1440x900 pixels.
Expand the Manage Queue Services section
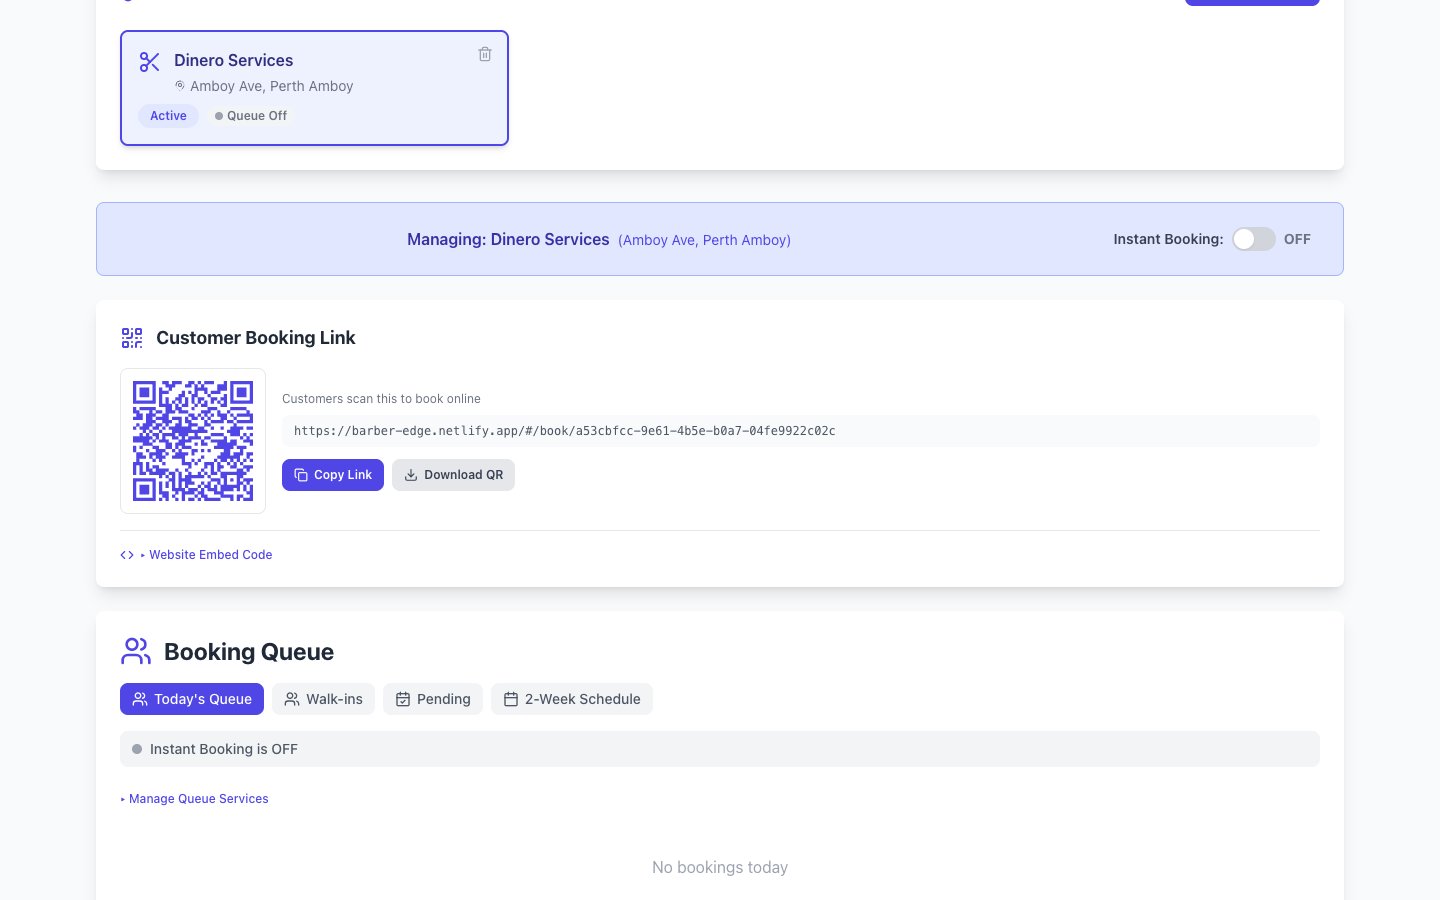pos(198,798)
